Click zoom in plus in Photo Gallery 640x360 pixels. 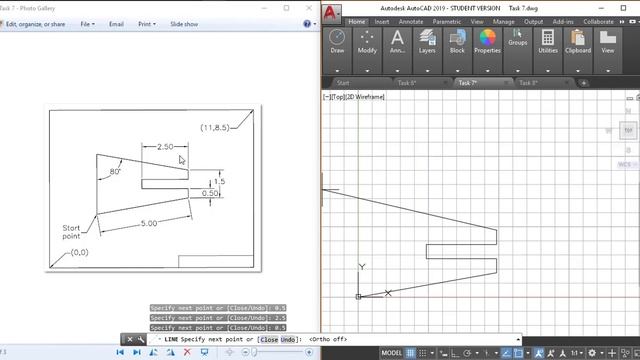(x=309, y=352)
